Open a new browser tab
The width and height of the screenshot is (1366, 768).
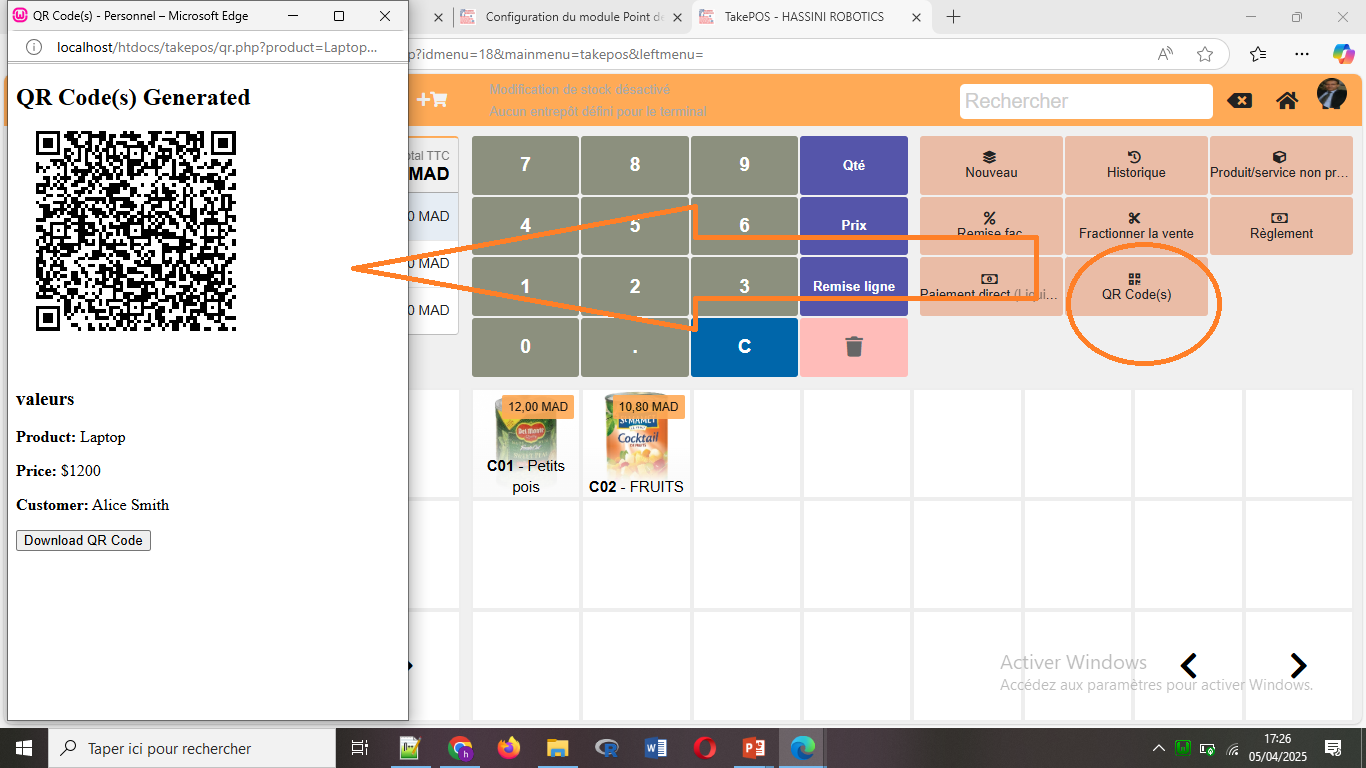(x=953, y=17)
